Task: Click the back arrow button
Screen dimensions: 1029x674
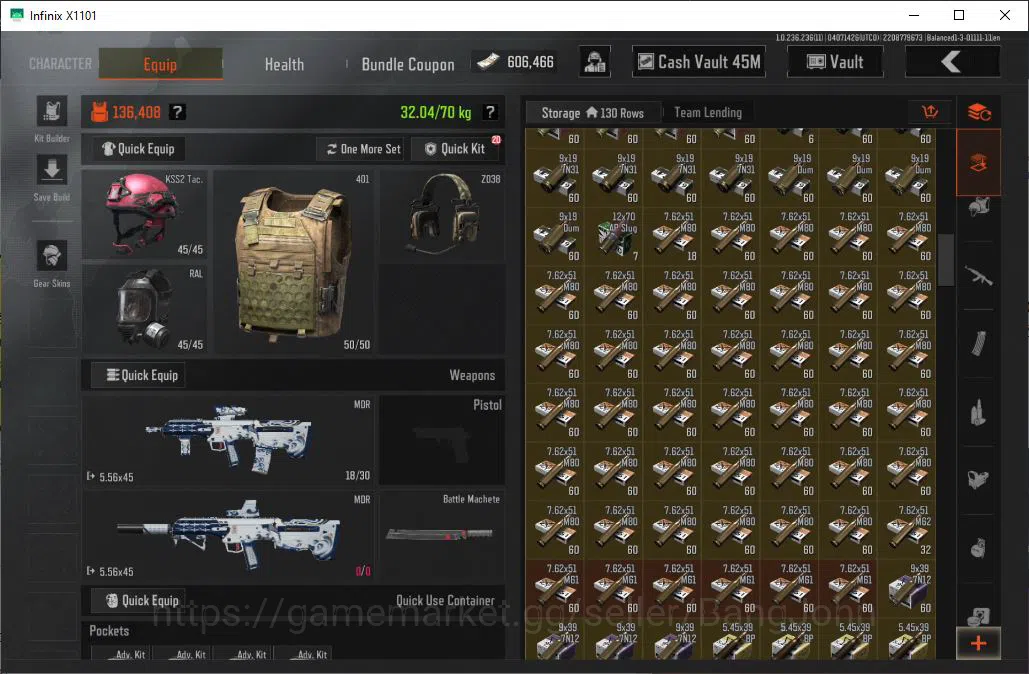Action: coord(952,62)
